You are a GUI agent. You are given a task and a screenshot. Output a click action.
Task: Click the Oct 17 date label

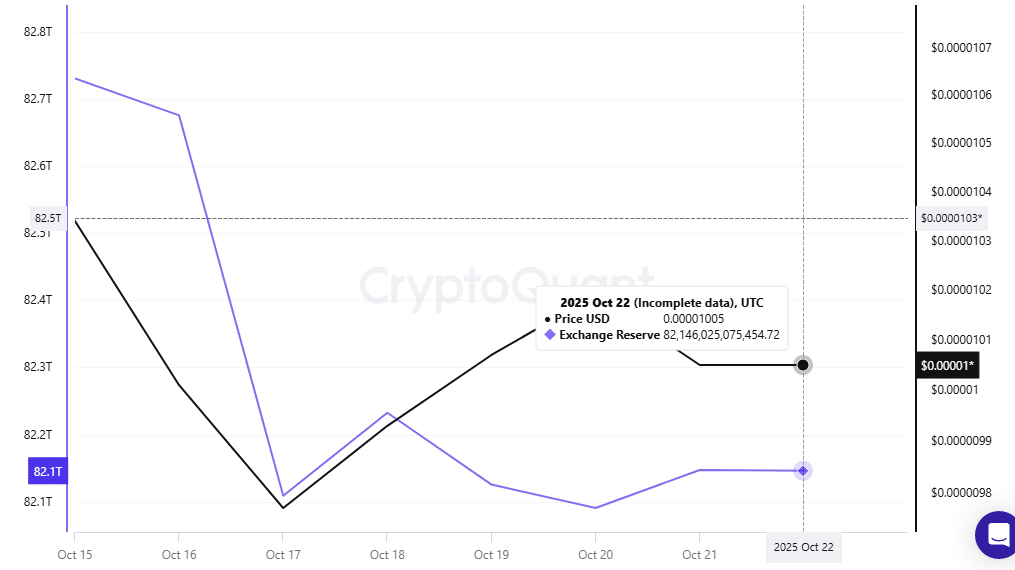pos(283,554)
